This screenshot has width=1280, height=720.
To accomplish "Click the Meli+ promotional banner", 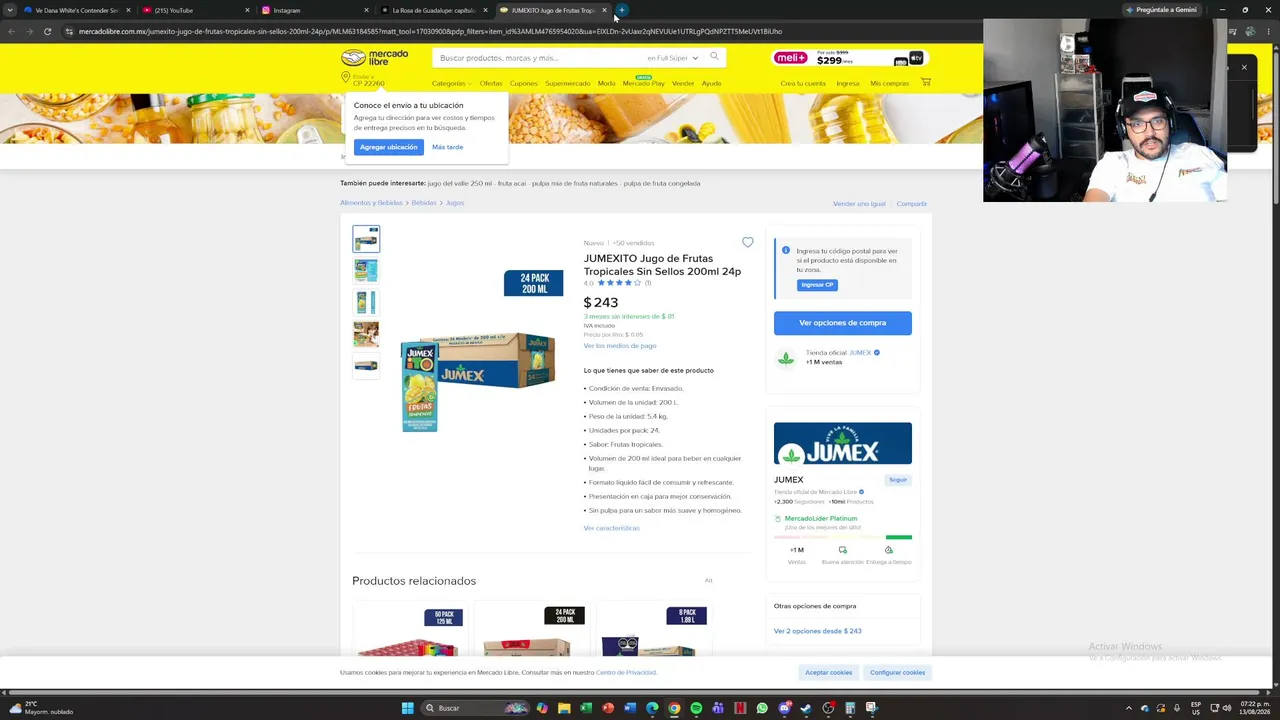I will coord(848,58).
